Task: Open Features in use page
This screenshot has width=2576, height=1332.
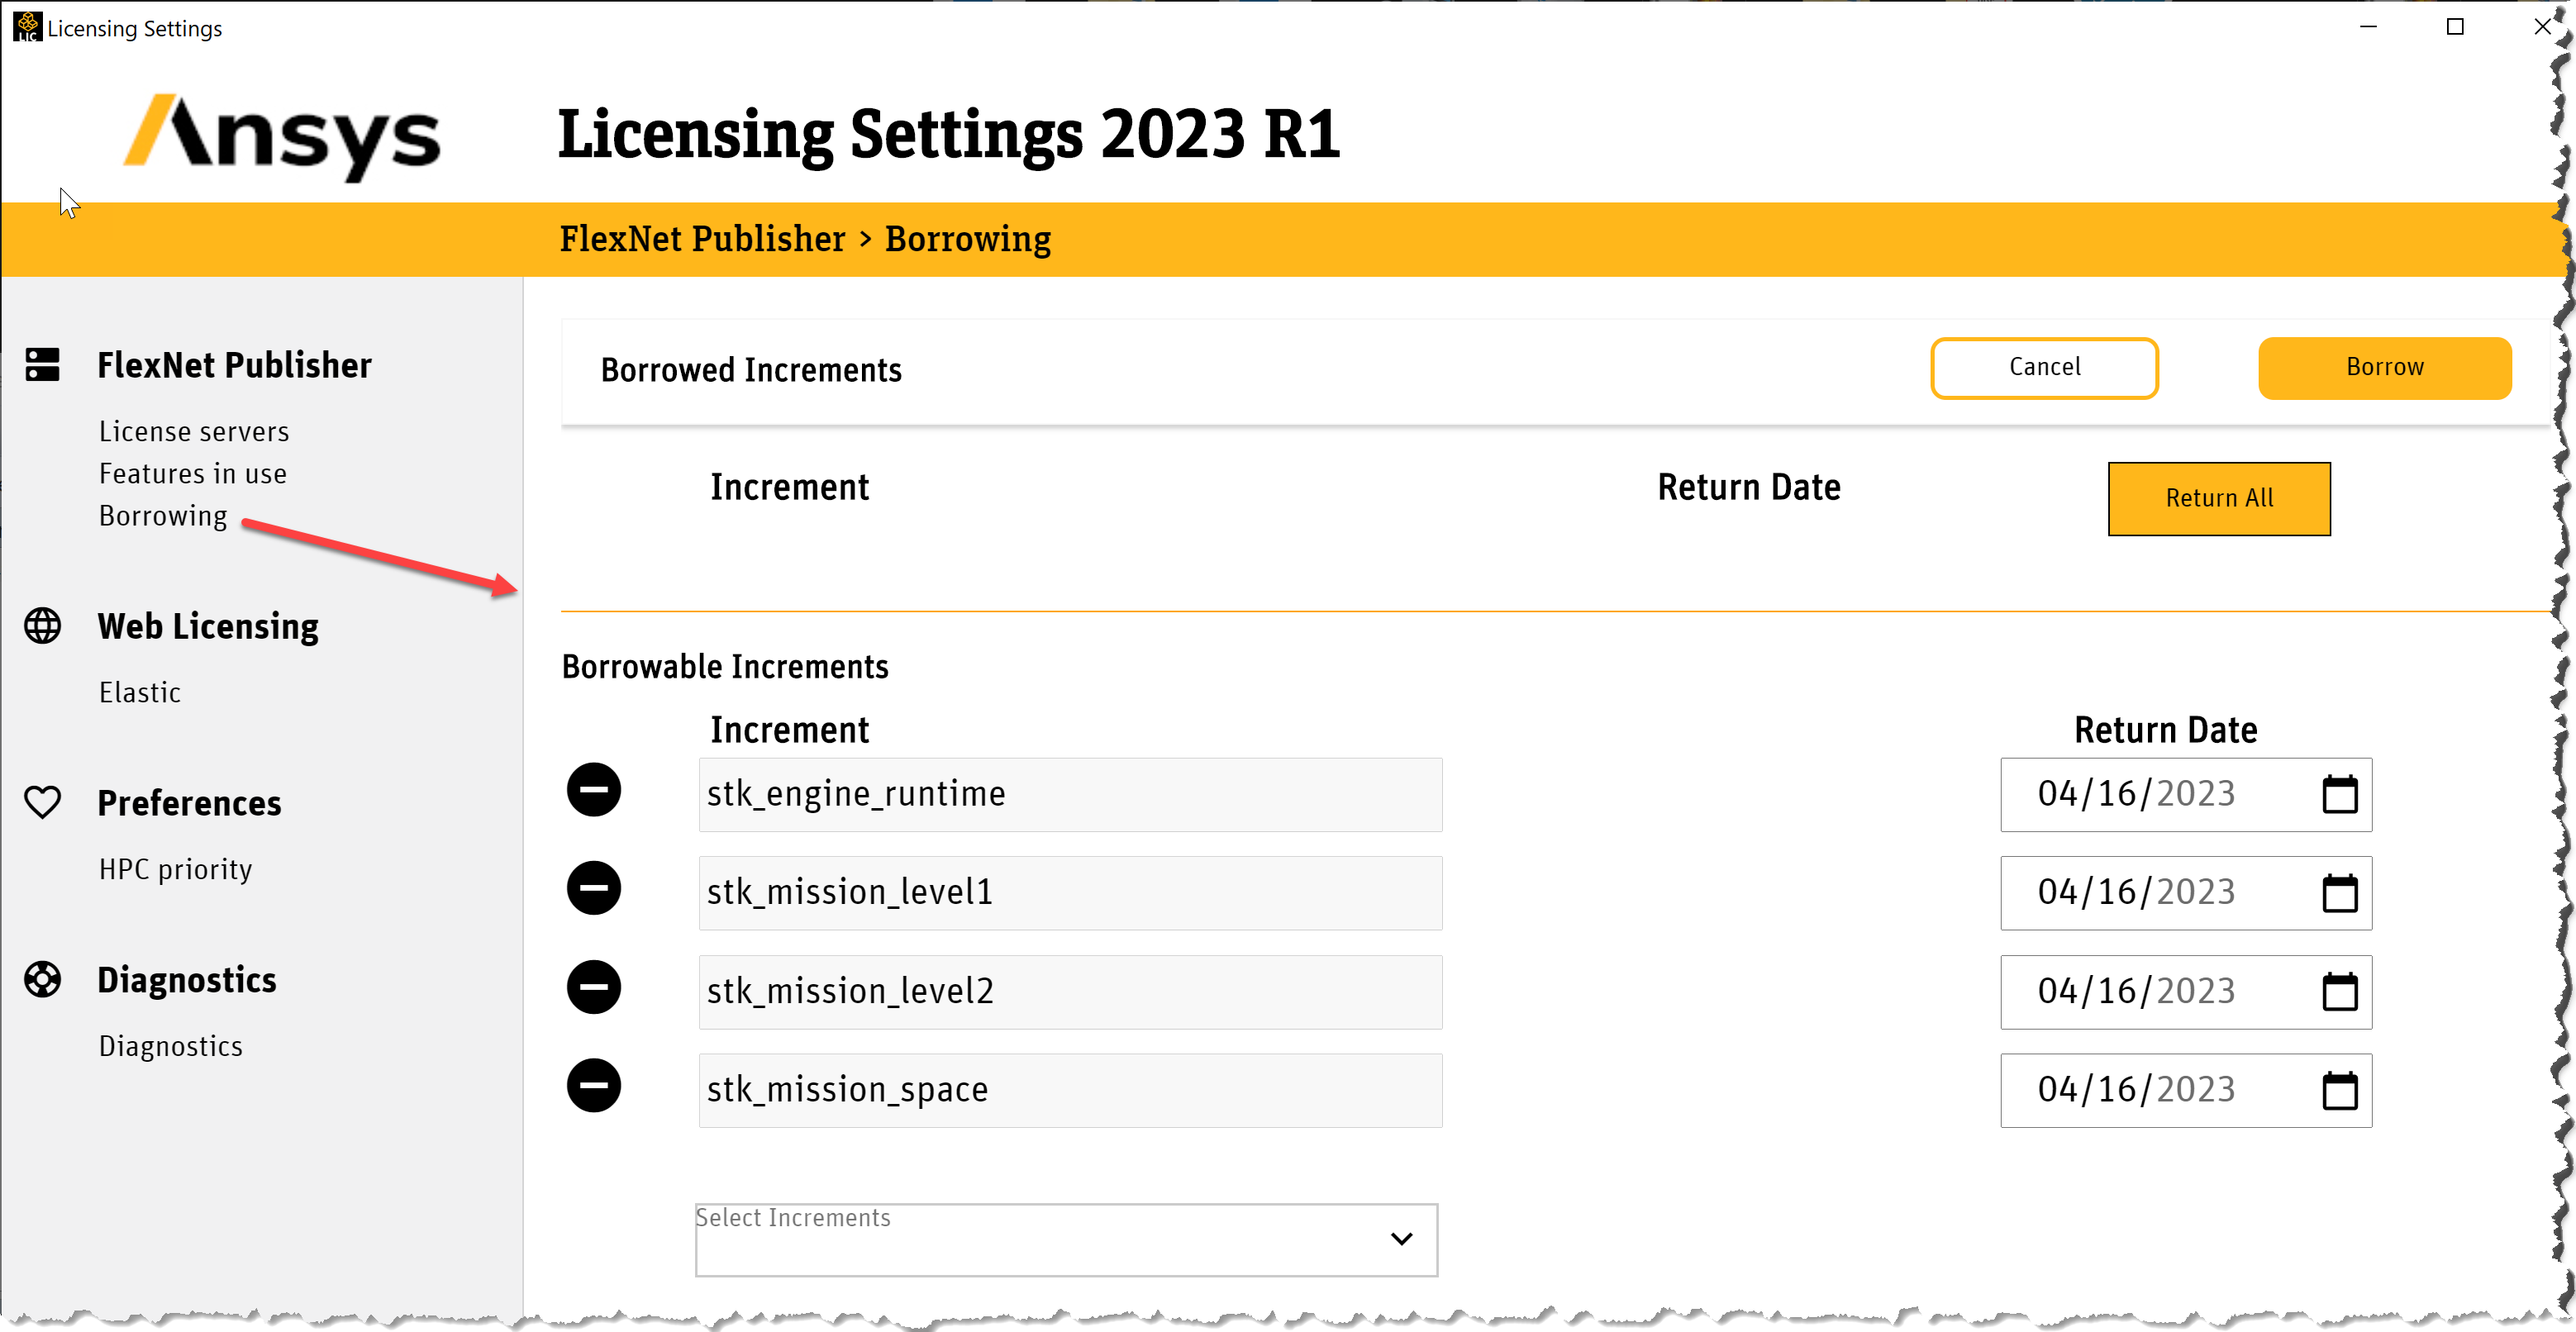Action: coord(193,474)
